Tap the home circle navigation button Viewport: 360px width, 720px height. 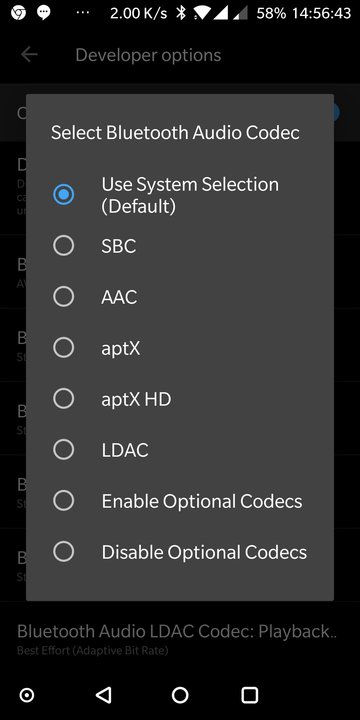coord(180,695)
